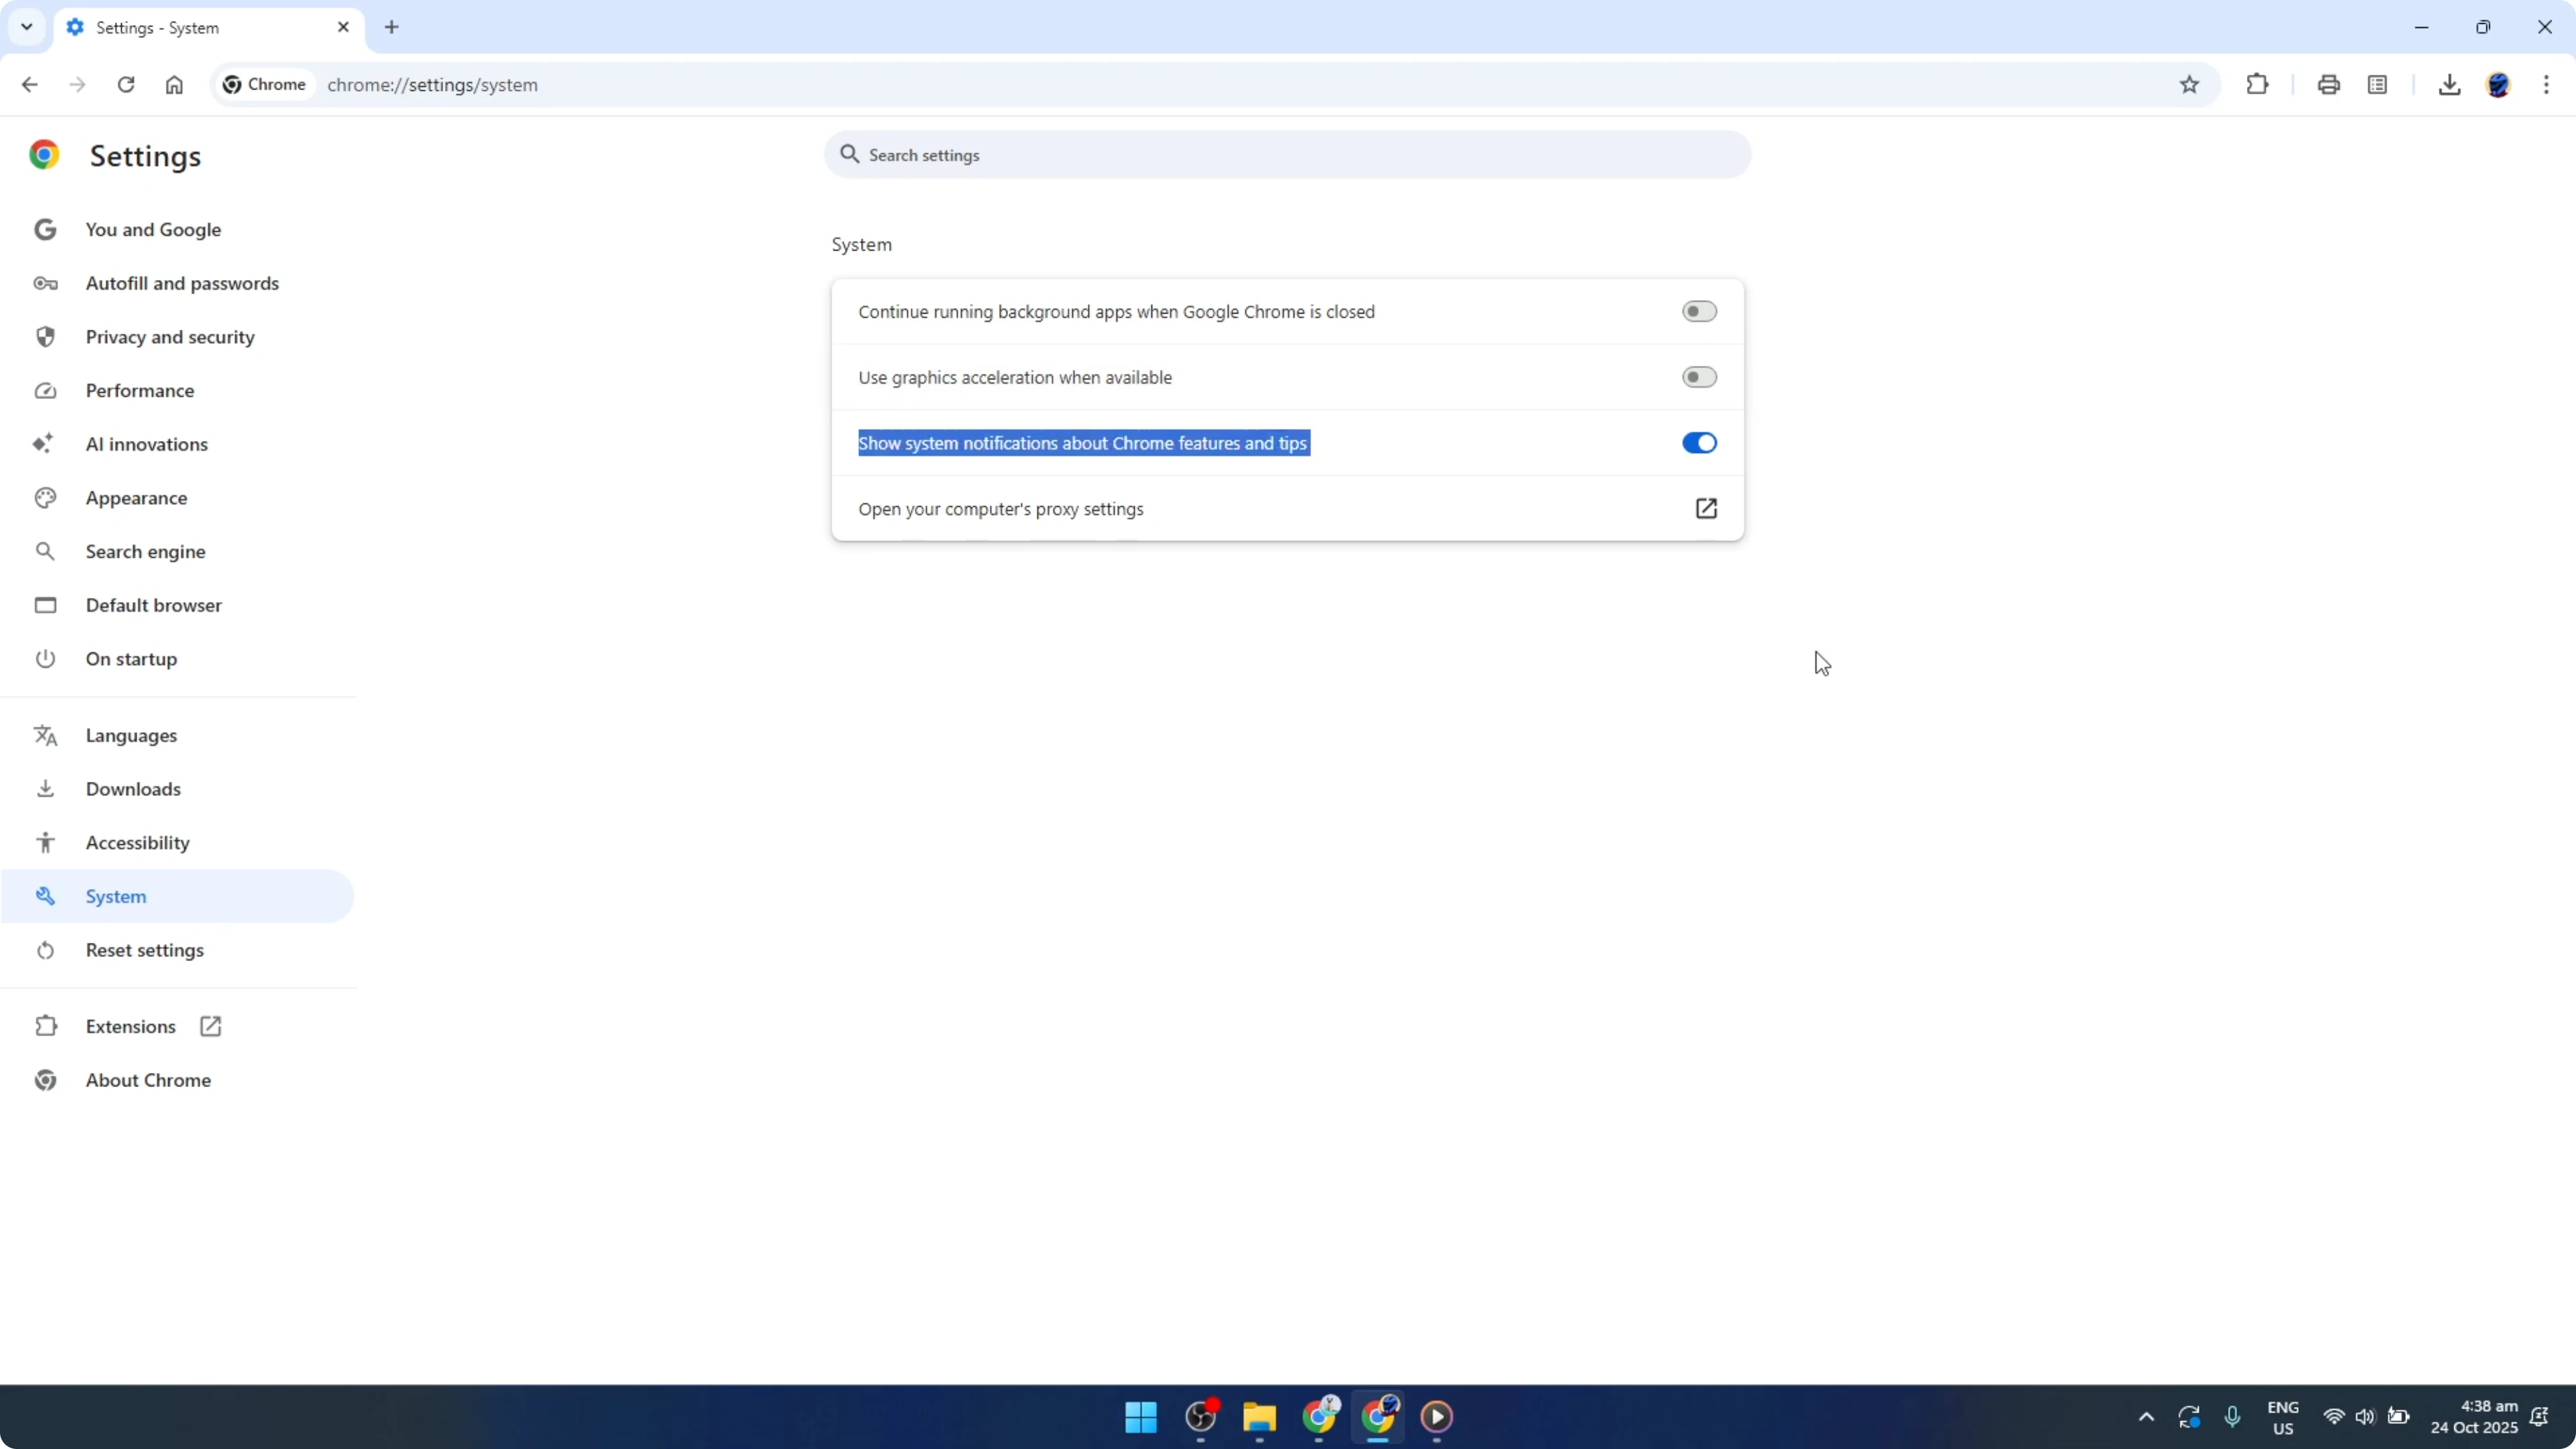Screen dimensions: 2576x1449
Task: Select Reset settings in the sidebar
Action: 145,950
